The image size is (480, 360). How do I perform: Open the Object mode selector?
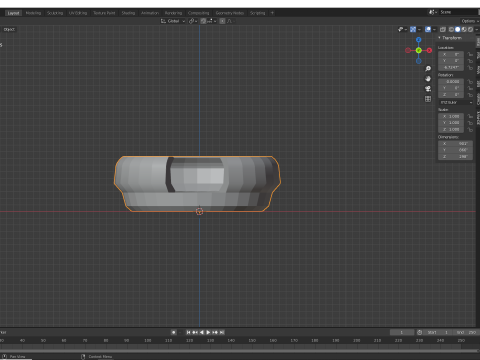[9, 29]
